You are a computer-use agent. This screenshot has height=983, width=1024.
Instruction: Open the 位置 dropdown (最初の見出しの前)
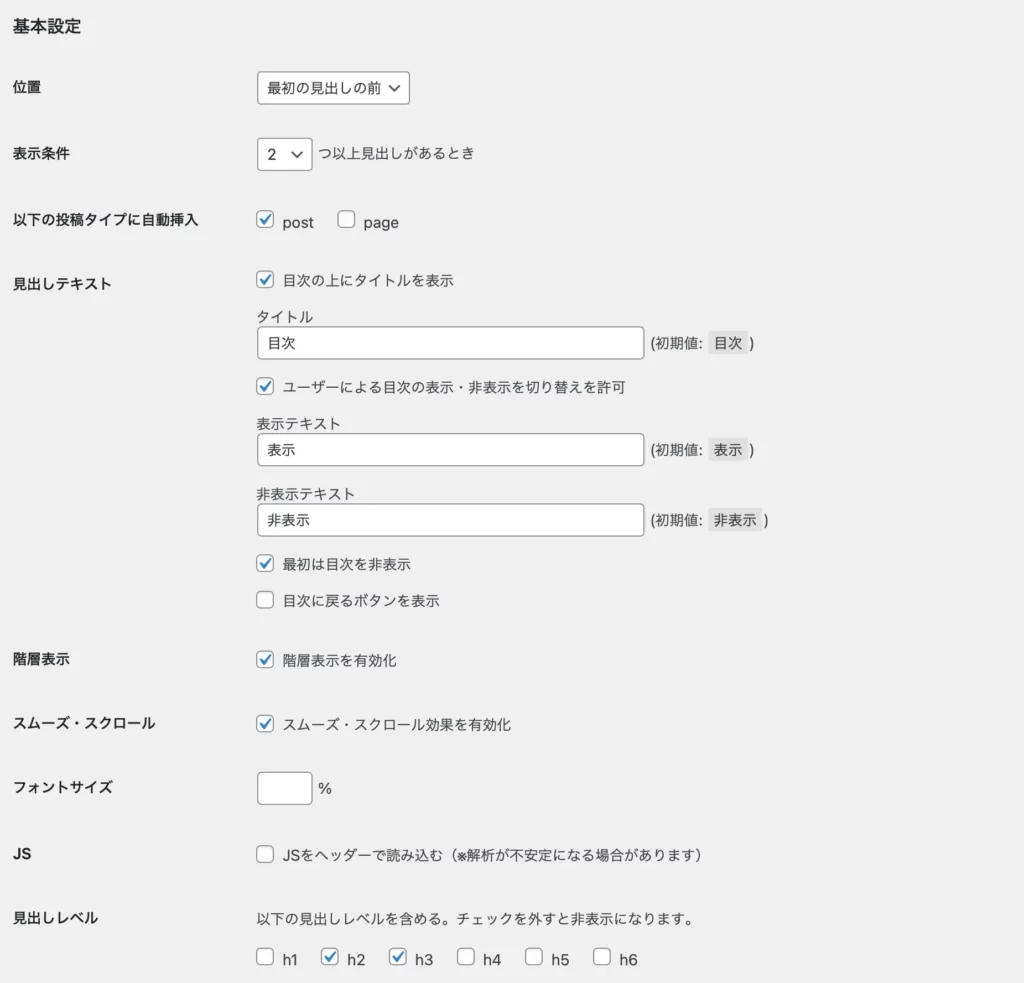click(x=333, y=88)
